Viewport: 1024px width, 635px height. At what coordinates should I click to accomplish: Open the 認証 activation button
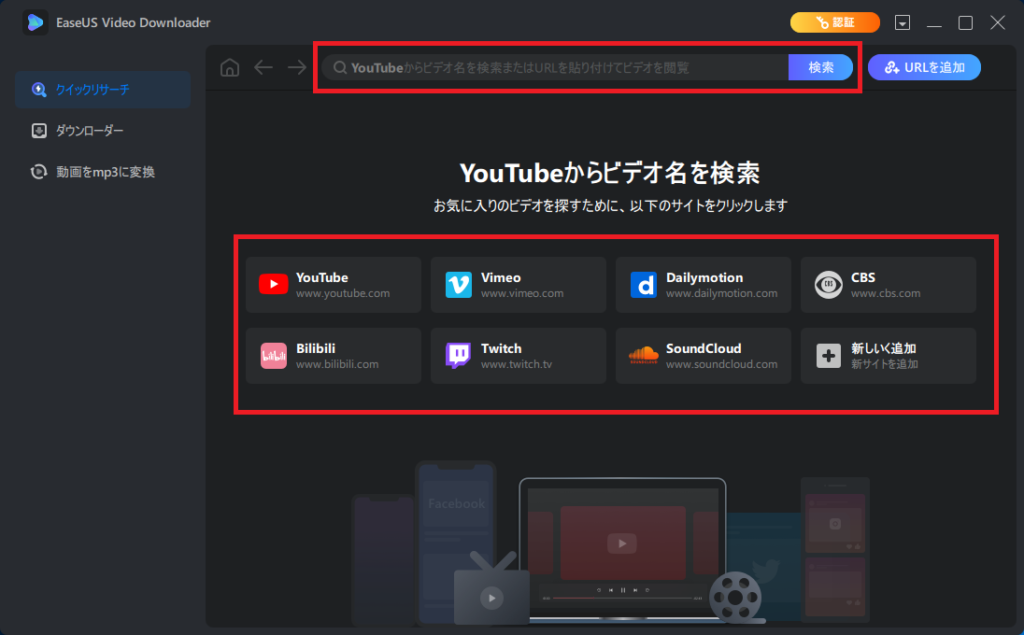(835, 21)
